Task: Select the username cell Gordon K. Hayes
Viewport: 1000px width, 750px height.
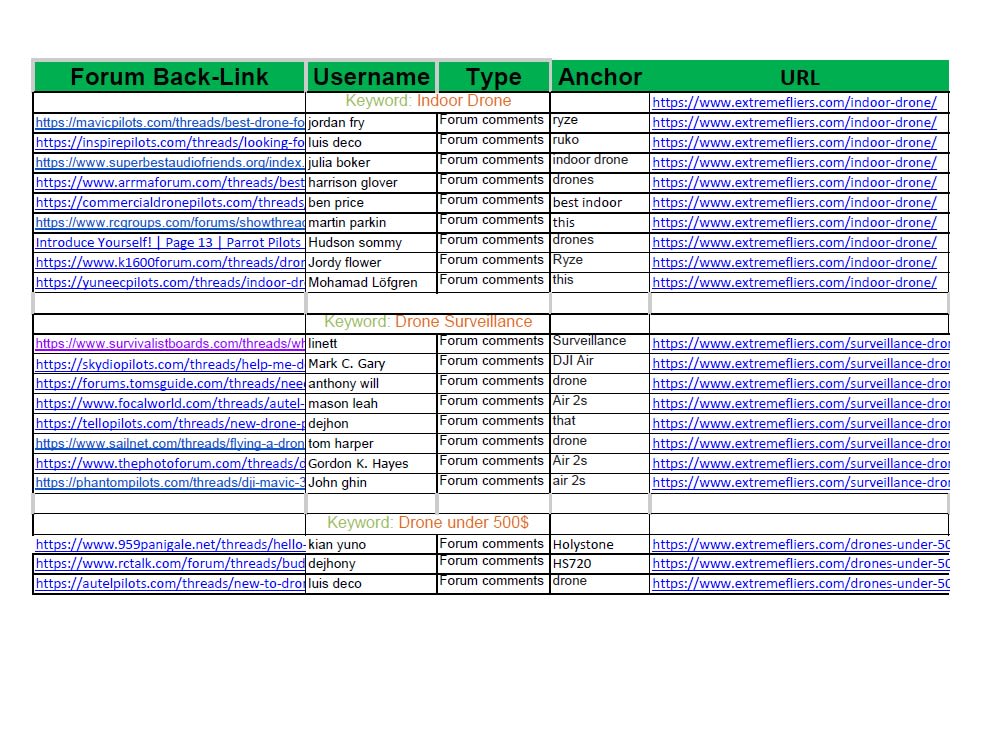Action: coord(372,463)
